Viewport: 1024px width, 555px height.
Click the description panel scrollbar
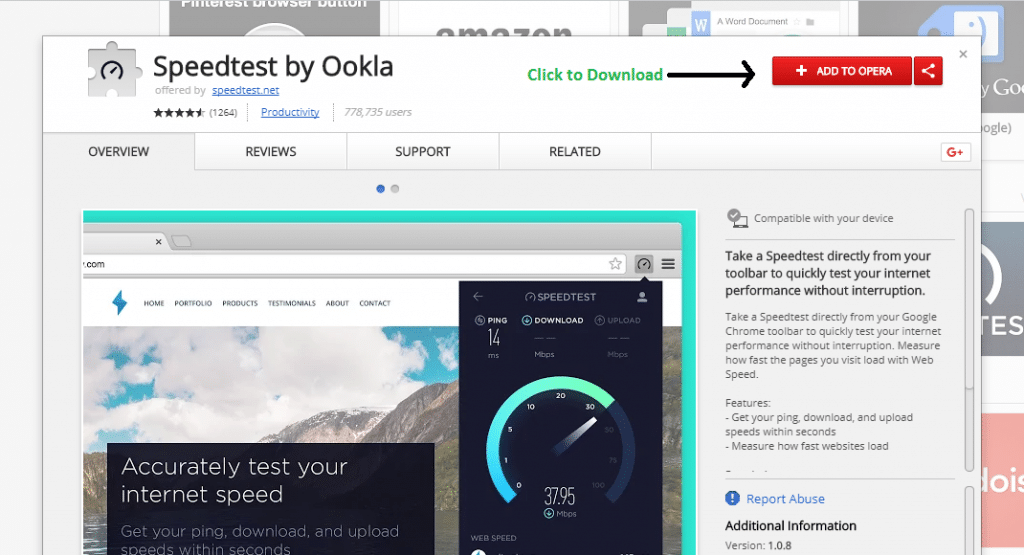pos(969,340)
